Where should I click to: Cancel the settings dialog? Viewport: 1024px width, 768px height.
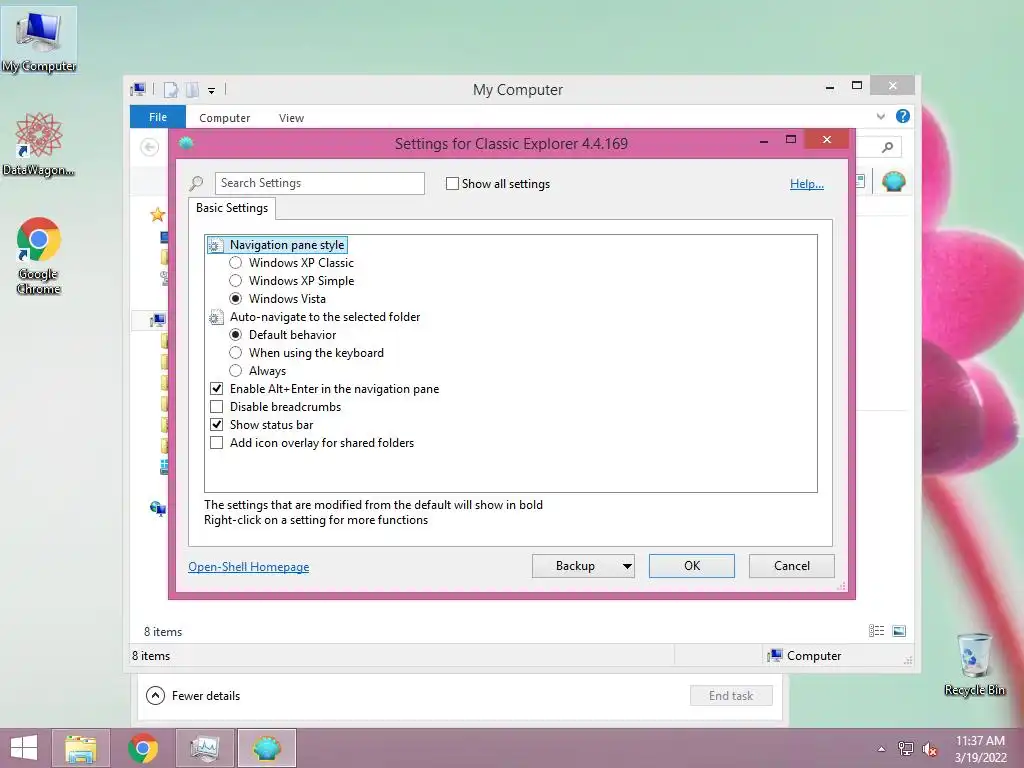792,566
